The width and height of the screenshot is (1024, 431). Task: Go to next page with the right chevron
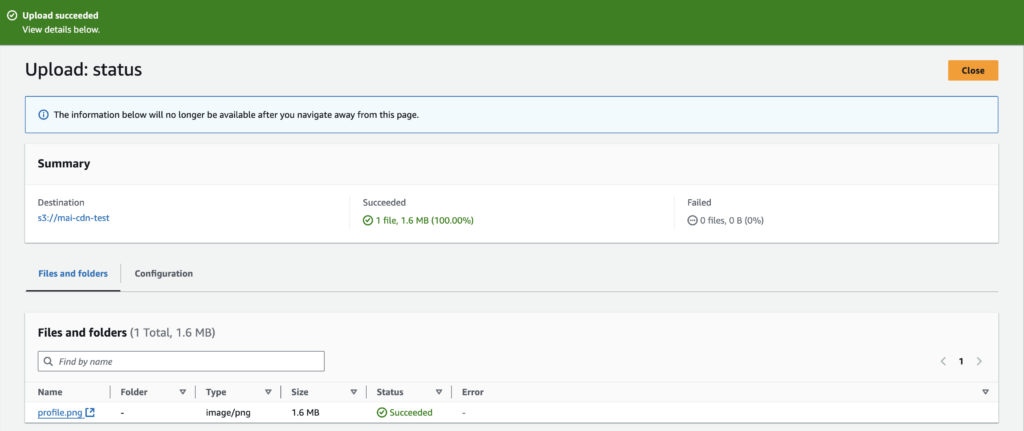tap(979, 361)
